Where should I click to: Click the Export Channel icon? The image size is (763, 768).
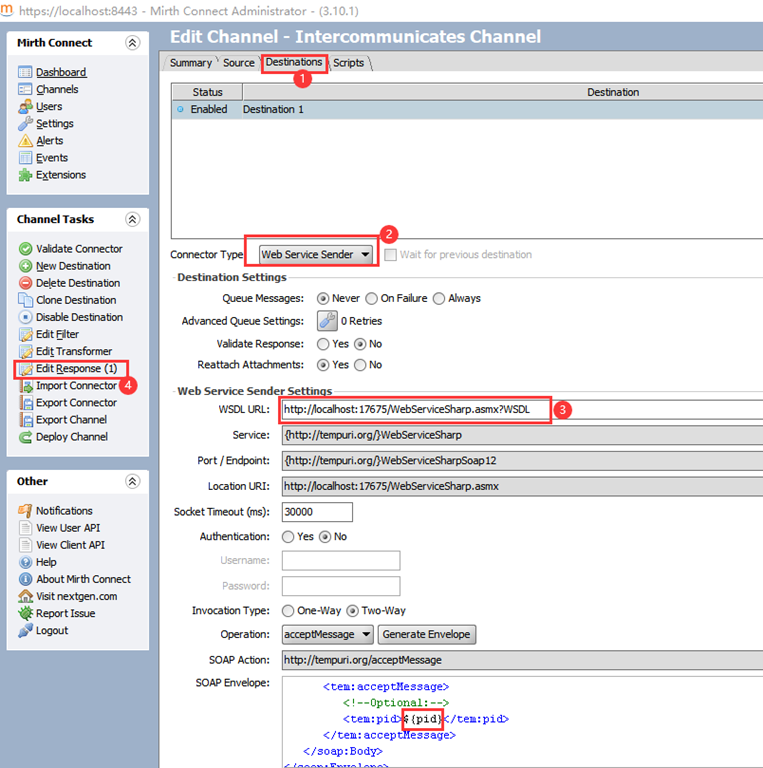coord(25,420)
